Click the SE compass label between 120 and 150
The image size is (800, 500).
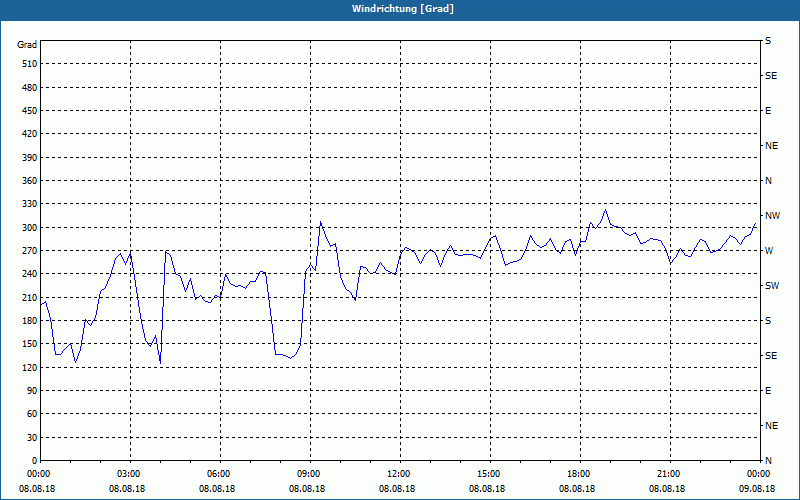coord(771,356)
